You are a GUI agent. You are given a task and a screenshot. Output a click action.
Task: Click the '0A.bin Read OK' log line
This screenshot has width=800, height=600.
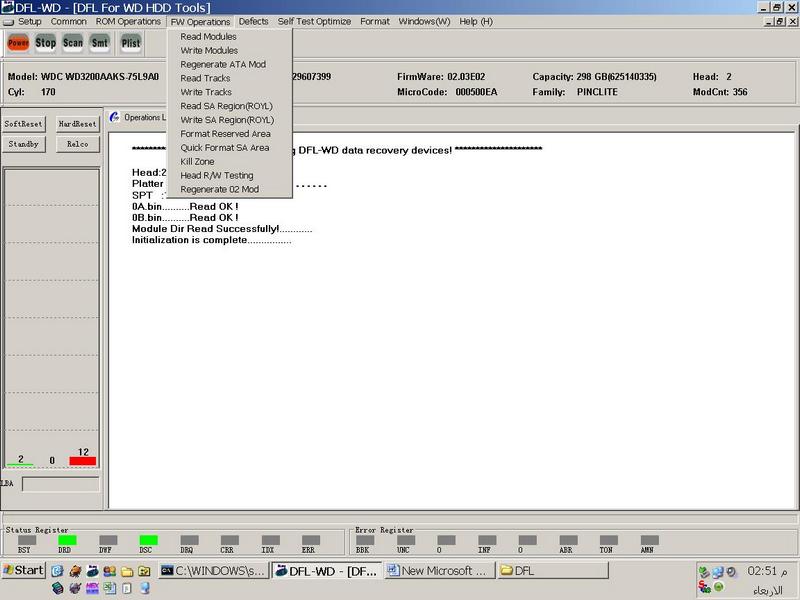(185, 207)
